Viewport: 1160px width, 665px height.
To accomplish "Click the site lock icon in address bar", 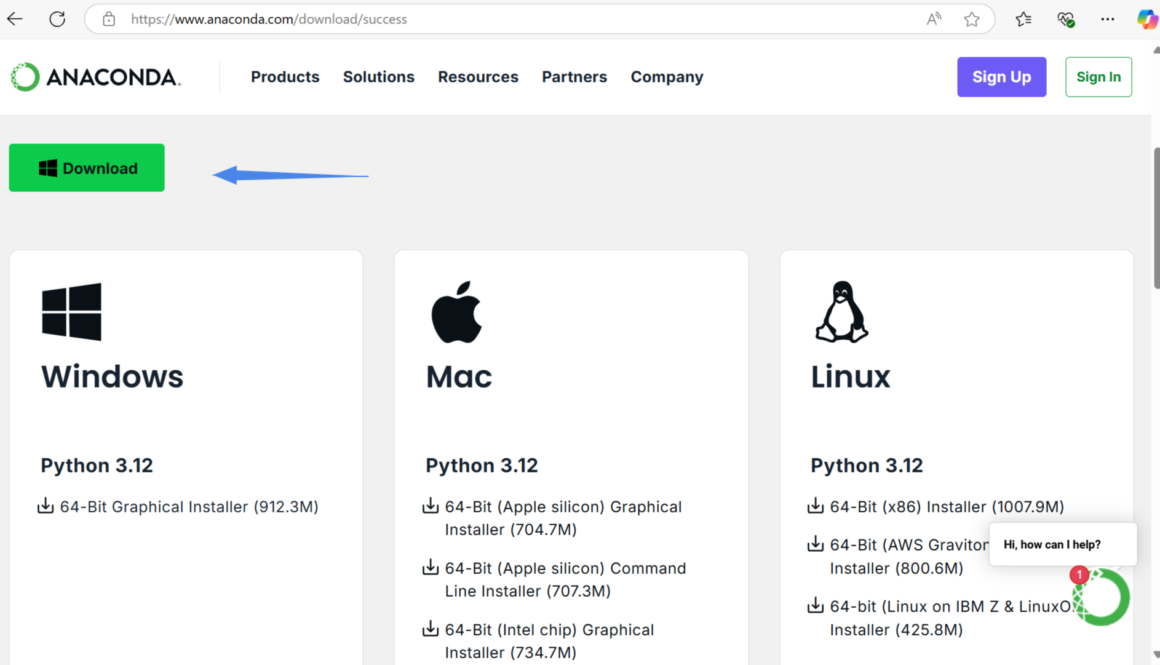I will click(109, 19).
